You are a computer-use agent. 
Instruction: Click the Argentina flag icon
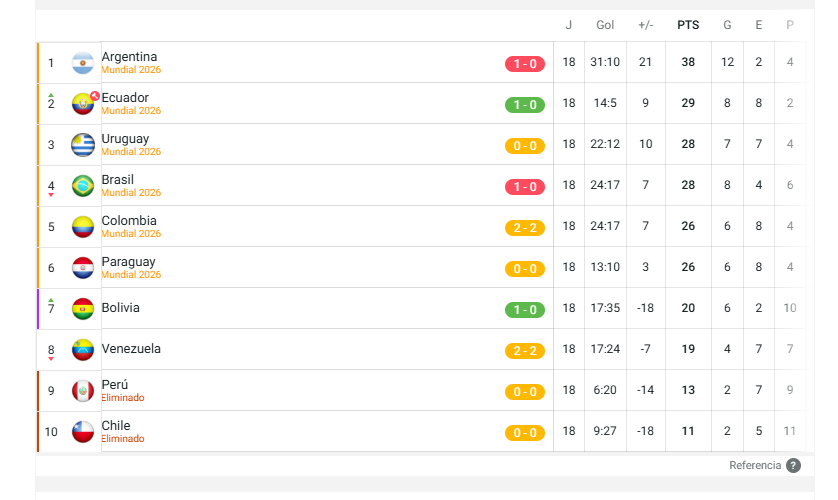[83, 63]
